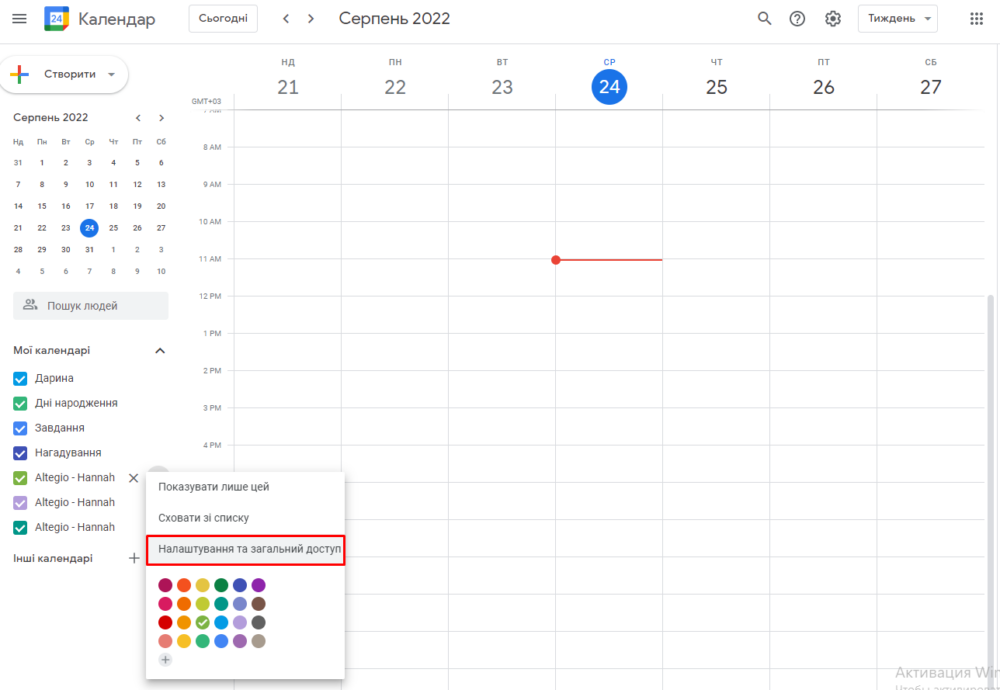Pick the bright red color swatch
The width and height of the screenshot is (1000, 690).
click(x=165, y=622)
